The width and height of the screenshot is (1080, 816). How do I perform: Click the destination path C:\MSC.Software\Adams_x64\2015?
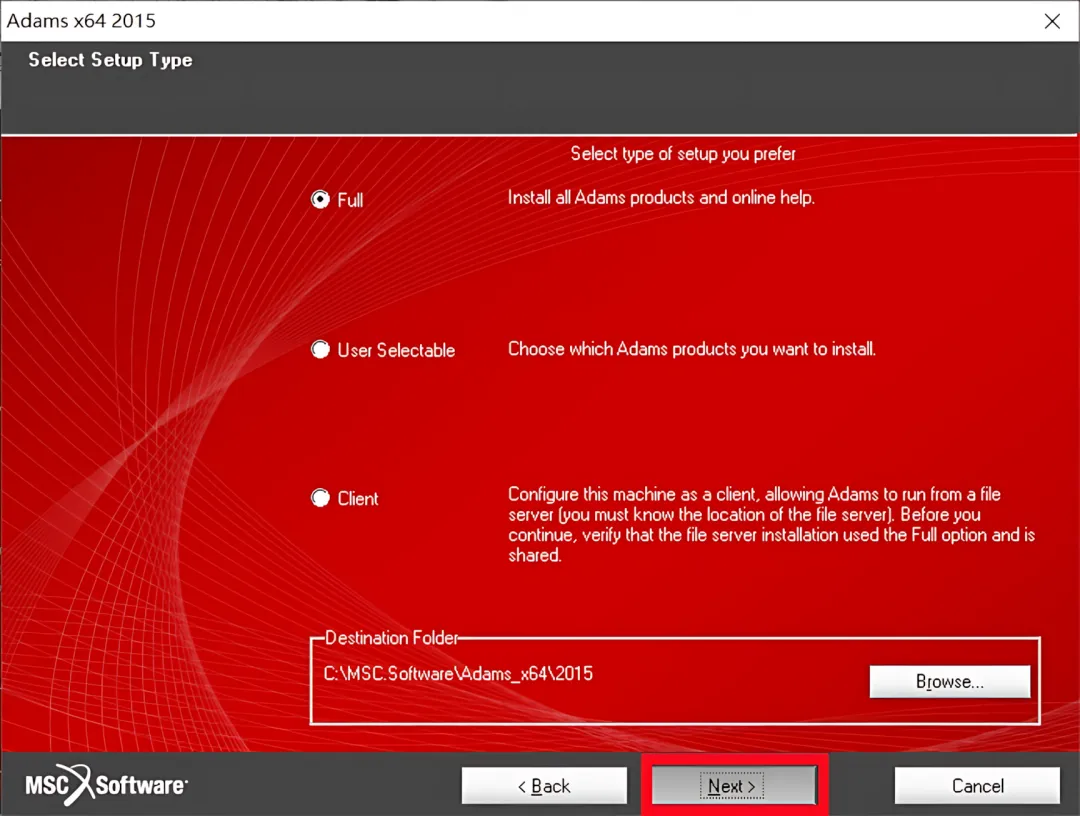pyautogui.click(x=458, y=673)
